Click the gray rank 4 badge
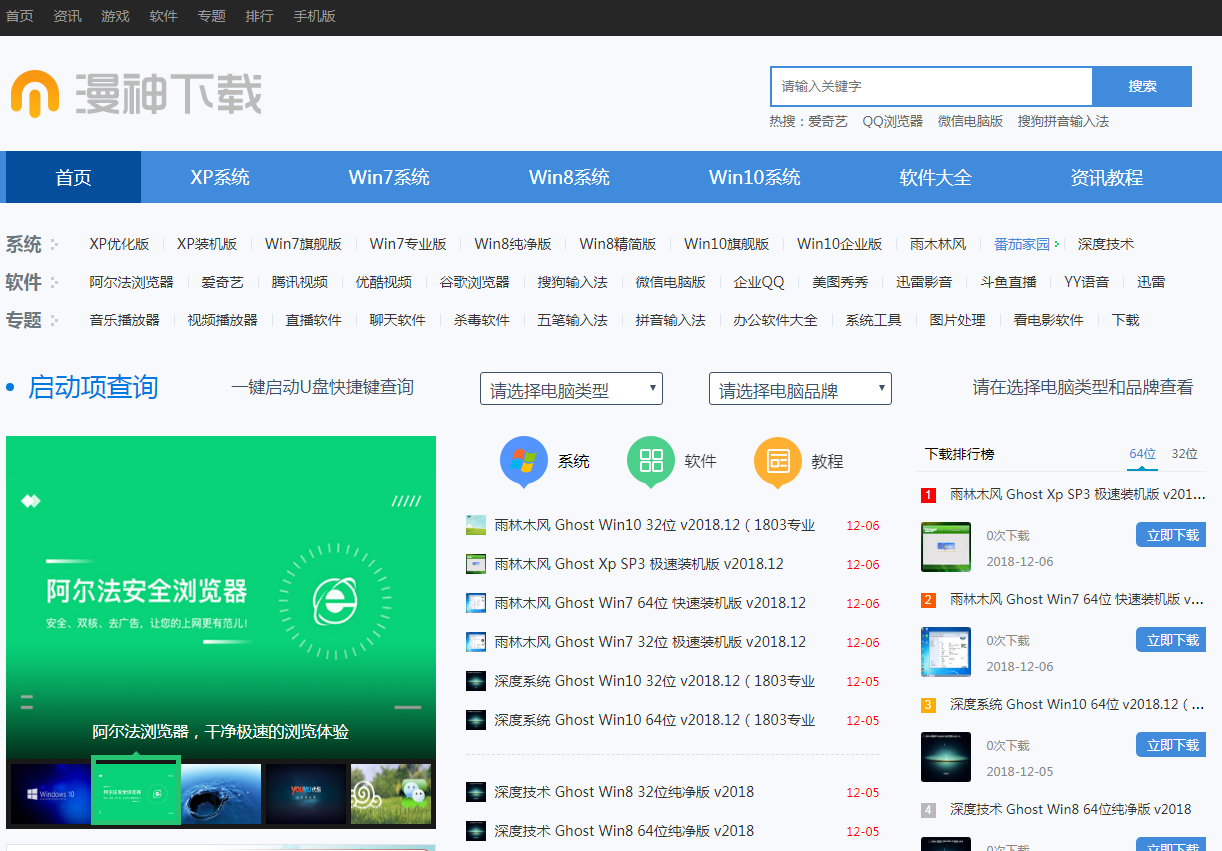The width and height of the screenshot is (1222, 851). [928, 810]
